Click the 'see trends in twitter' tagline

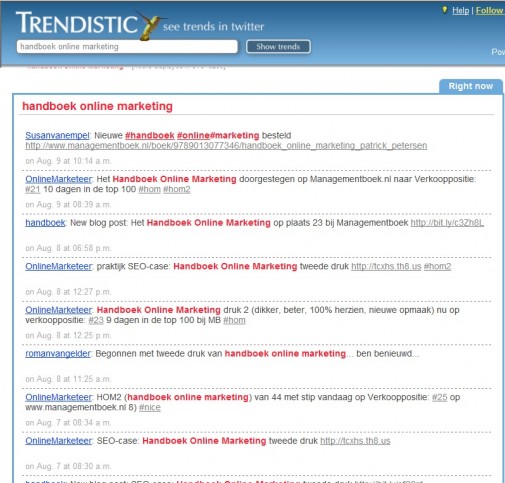213,27
